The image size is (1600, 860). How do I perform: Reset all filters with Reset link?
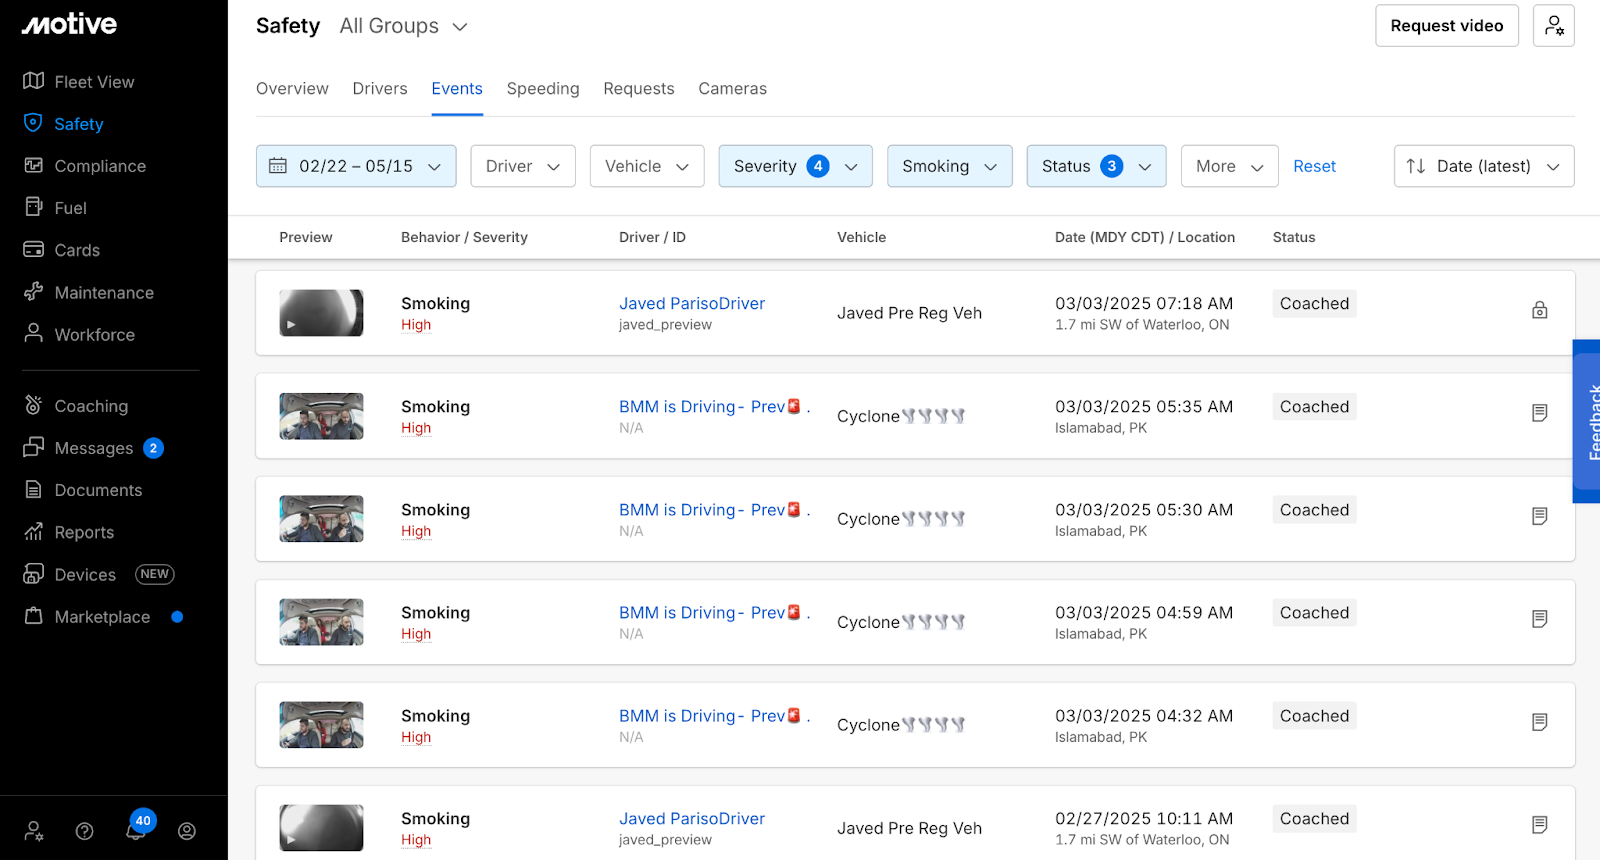click(1314, 166)
